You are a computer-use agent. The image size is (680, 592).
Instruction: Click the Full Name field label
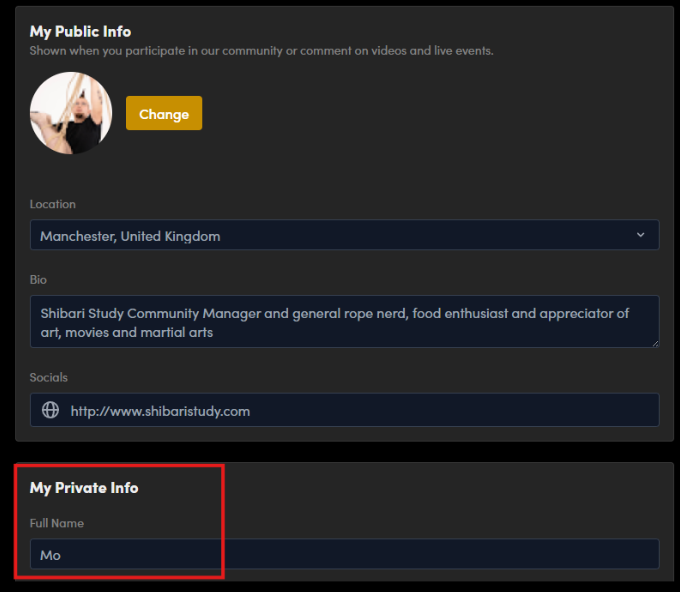click(x=57, y=523)
